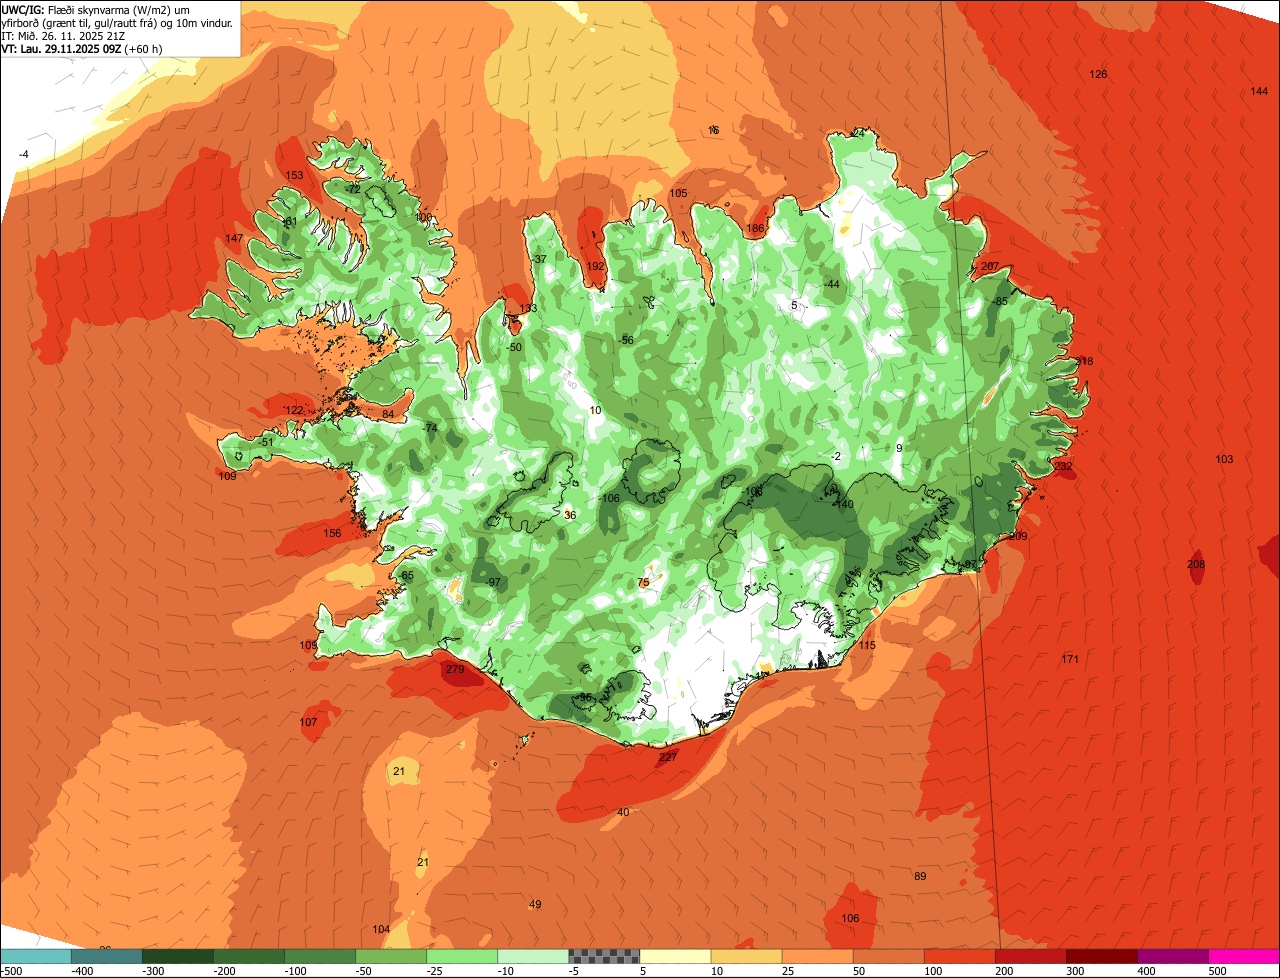Click the orange 50 to 100 legend swatch
The width and height of the screenshot is (1280, 978).
pos(888,956)
